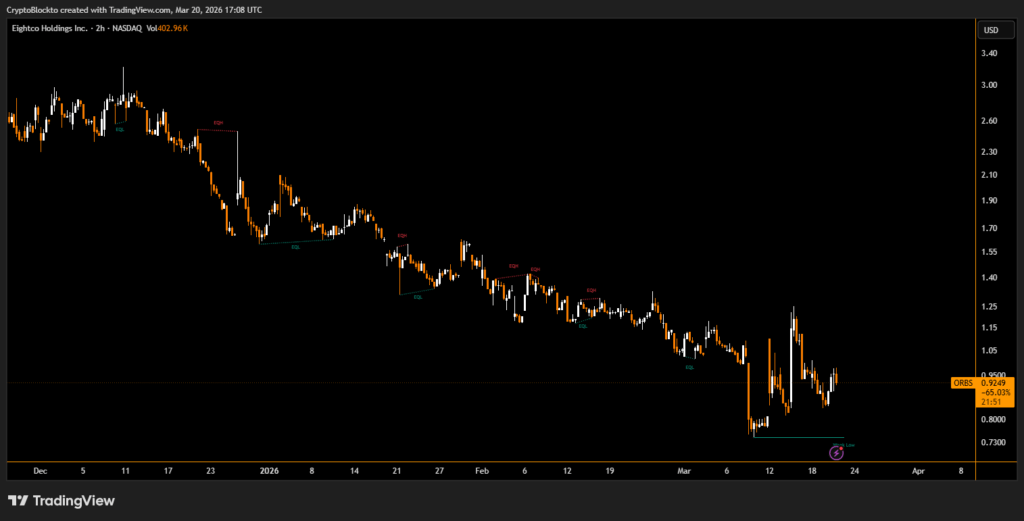
Task: Click the TradingView logo in the footer
Action: point(61,500)
